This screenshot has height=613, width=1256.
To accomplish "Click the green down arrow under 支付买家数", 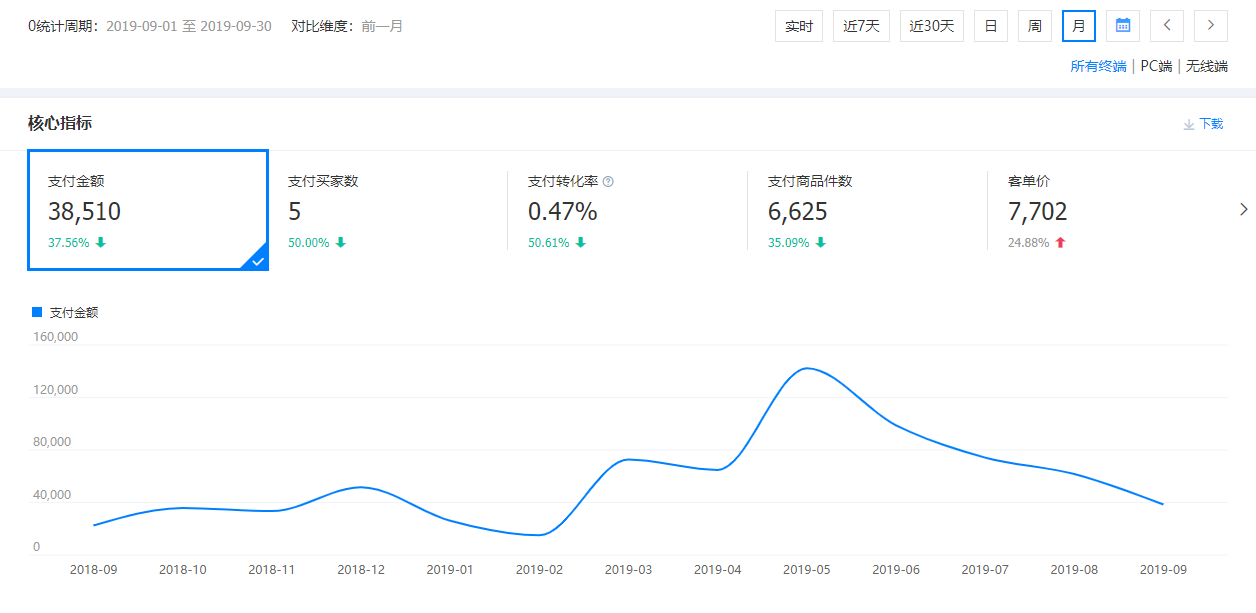I will coord(341,242).
